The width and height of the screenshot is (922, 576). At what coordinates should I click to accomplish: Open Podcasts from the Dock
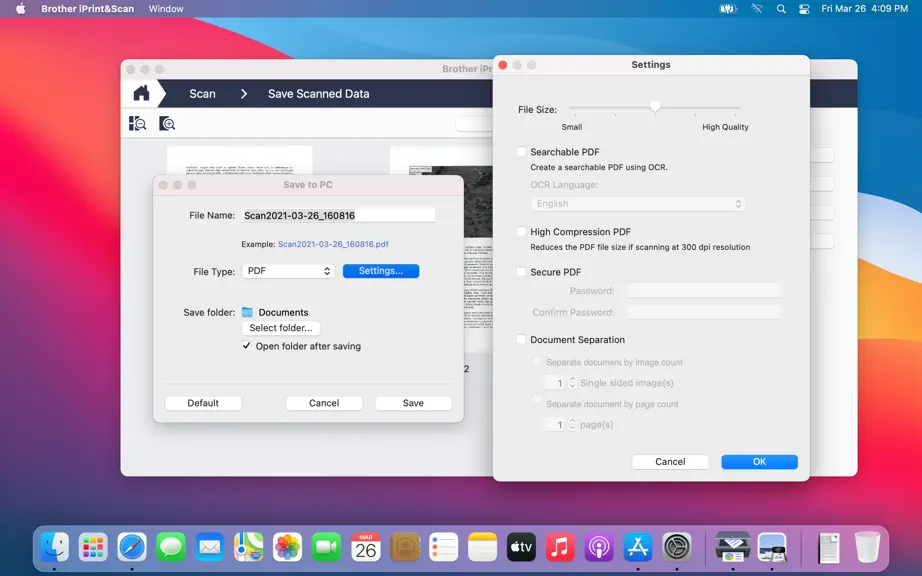click(599, 547)
